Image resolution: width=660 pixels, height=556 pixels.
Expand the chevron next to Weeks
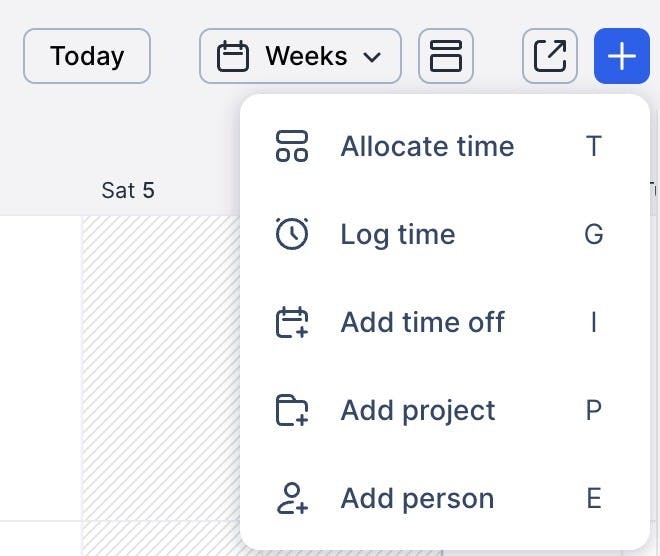tap(372, 56)
